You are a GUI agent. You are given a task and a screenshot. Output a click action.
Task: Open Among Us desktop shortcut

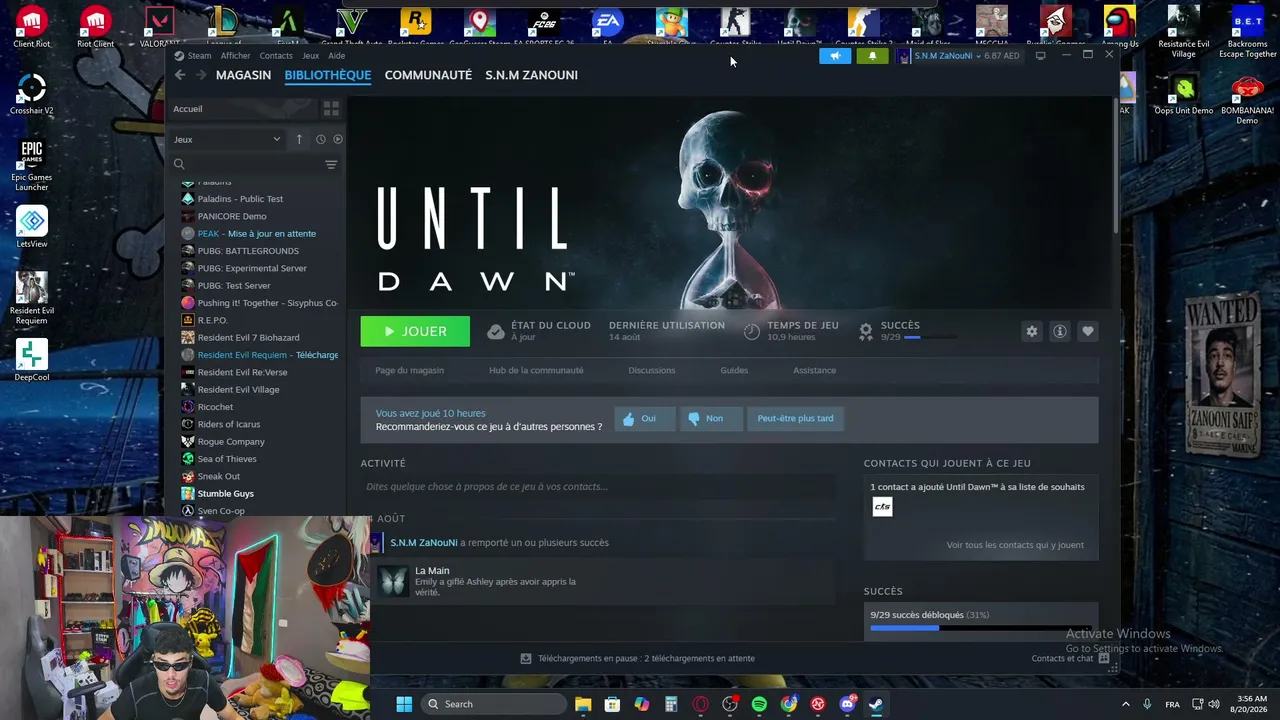tap(1120, 27)
